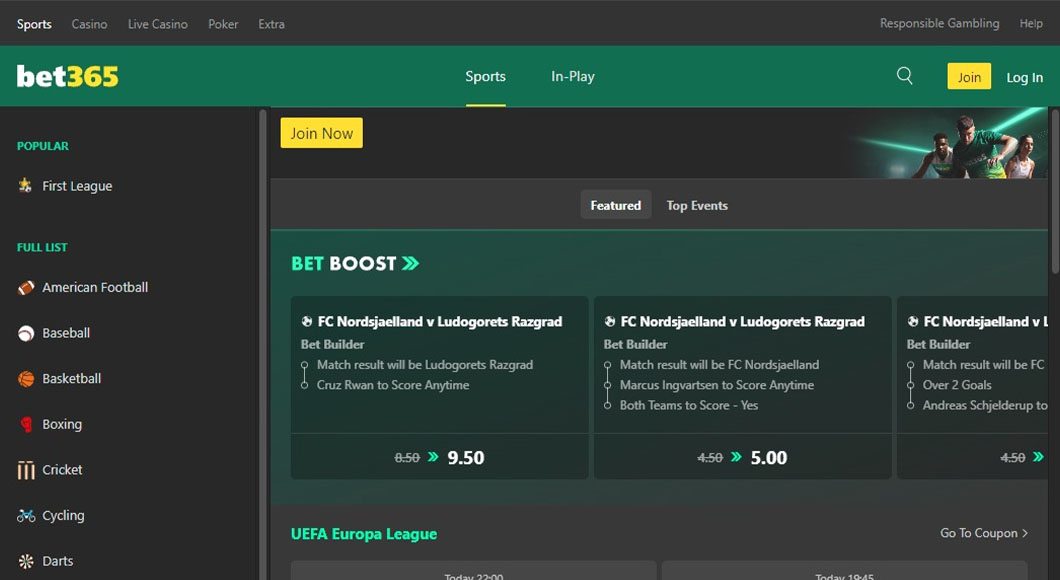This screenshot has height=580, width=1060.
Task: Open Responsible Gambling link
Action: pos(938,23)
